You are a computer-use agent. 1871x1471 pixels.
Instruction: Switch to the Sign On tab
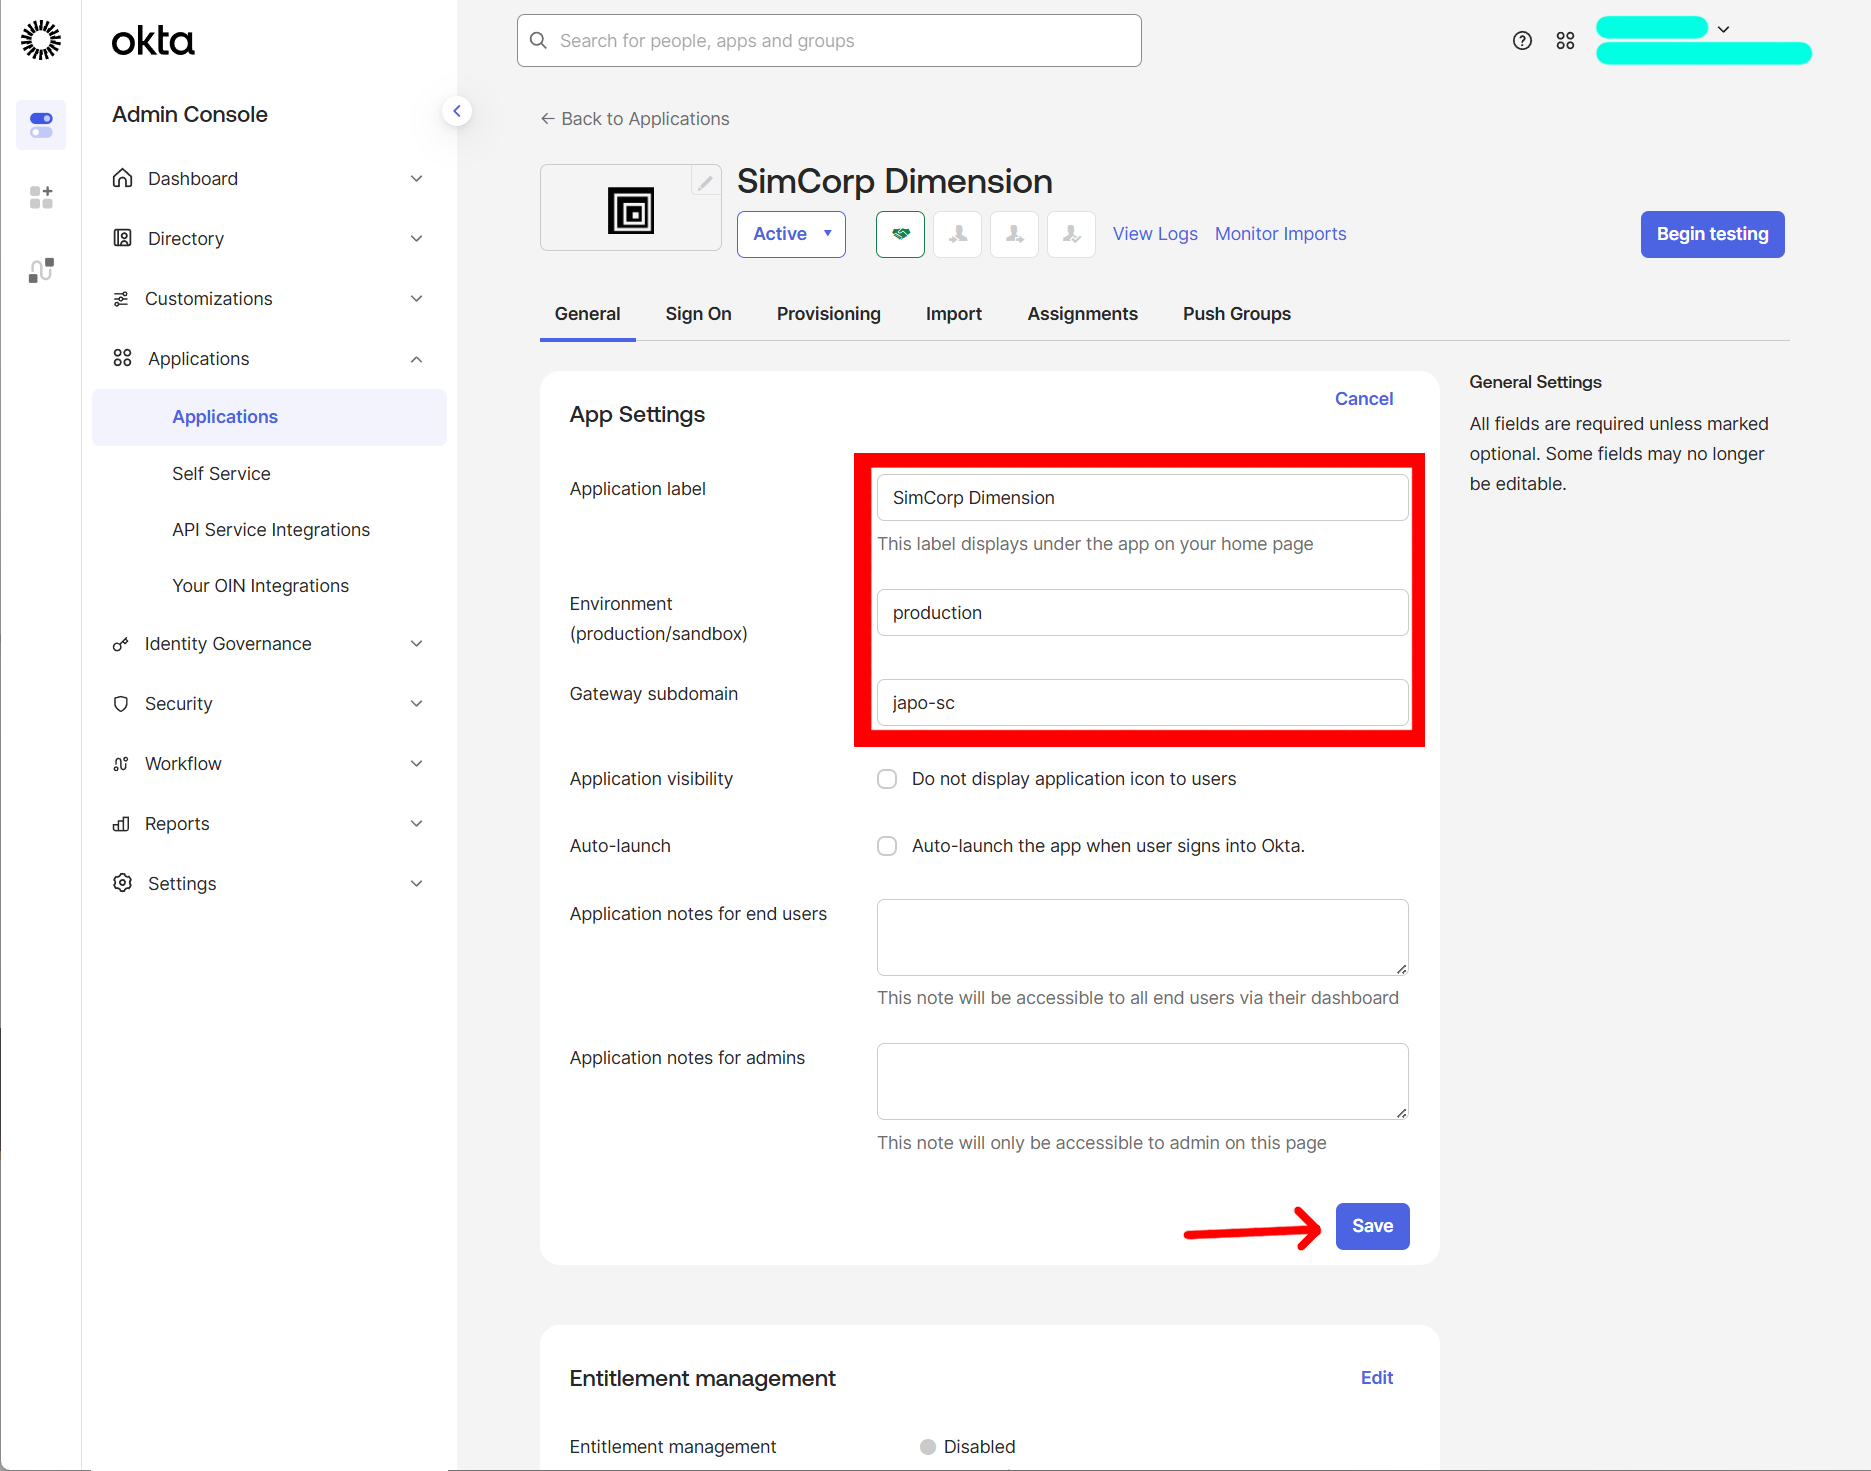[698, 314]
